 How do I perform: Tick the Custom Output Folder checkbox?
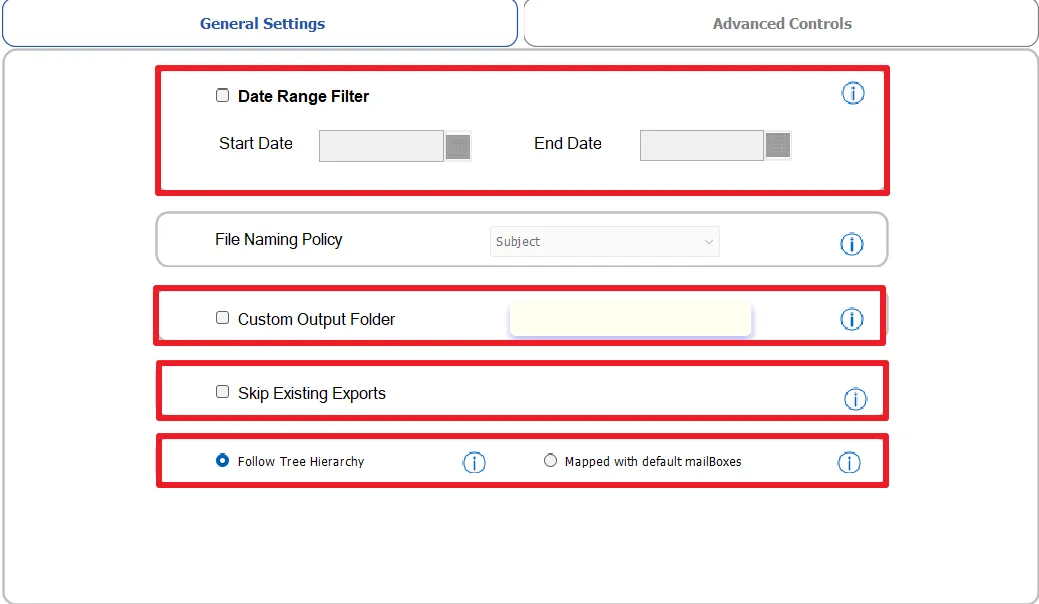(x=223, y=318)
